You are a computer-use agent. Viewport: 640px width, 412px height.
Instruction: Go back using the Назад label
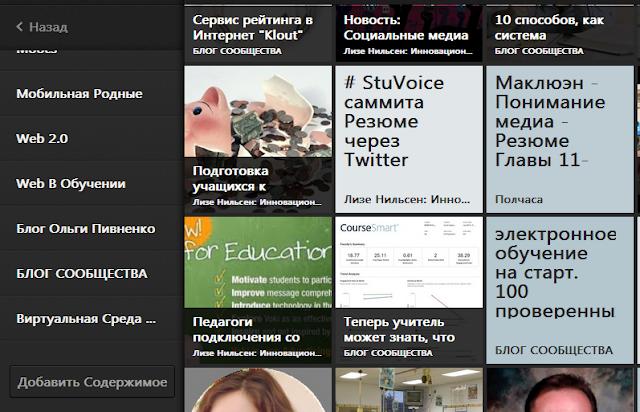pyautogui.click(x=49, y=27)
